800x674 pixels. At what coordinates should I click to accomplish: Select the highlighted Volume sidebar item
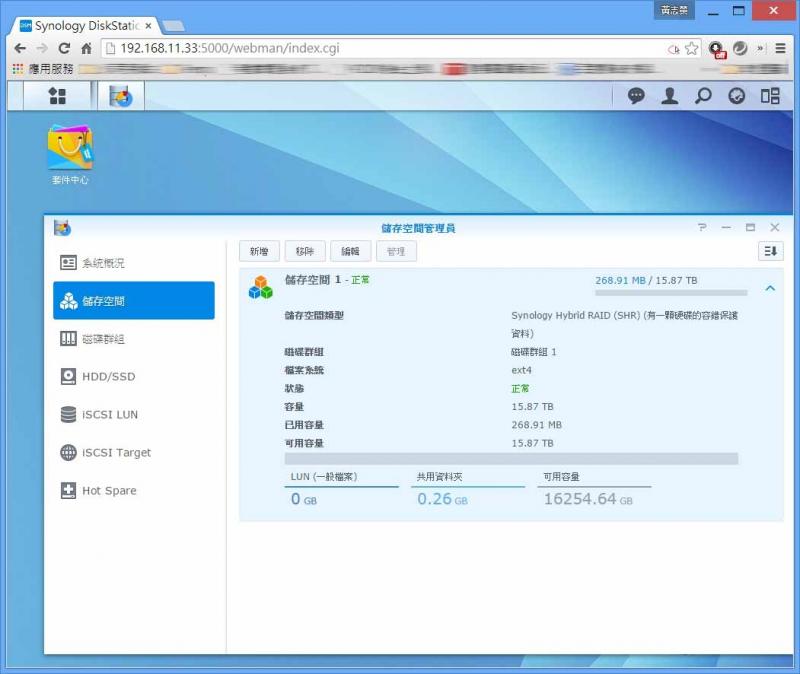coord(134,301)
